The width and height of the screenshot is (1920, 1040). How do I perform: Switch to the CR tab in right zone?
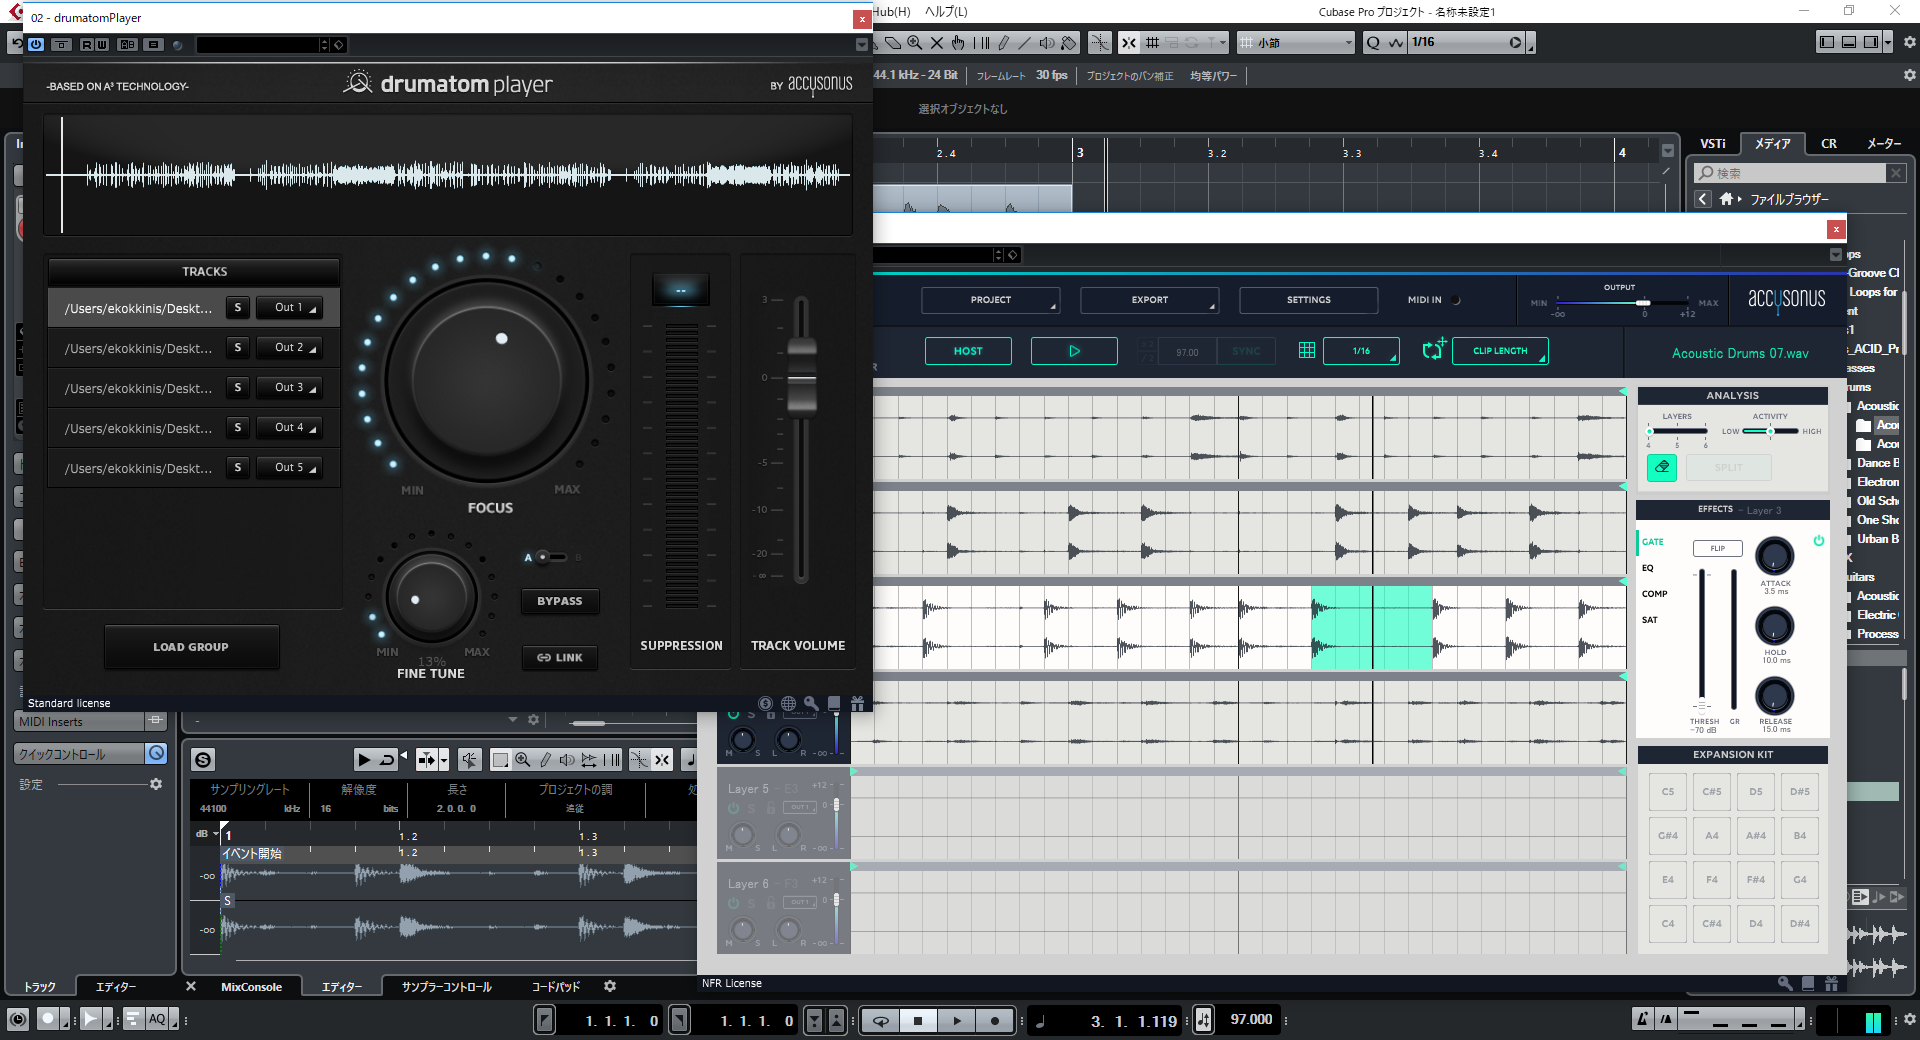tap(1829, 144)
